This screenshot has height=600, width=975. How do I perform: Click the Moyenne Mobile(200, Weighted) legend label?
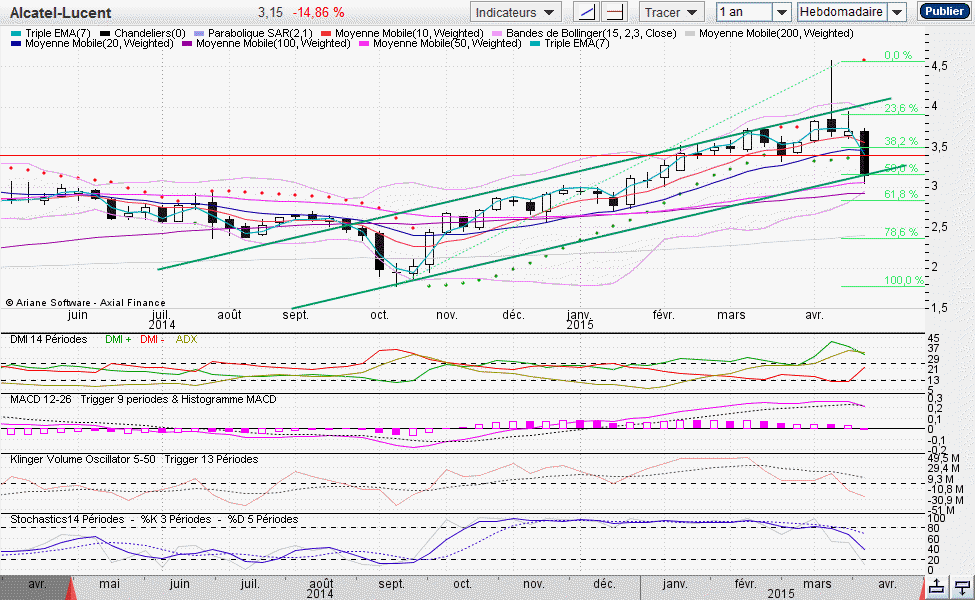coord(776,33)
